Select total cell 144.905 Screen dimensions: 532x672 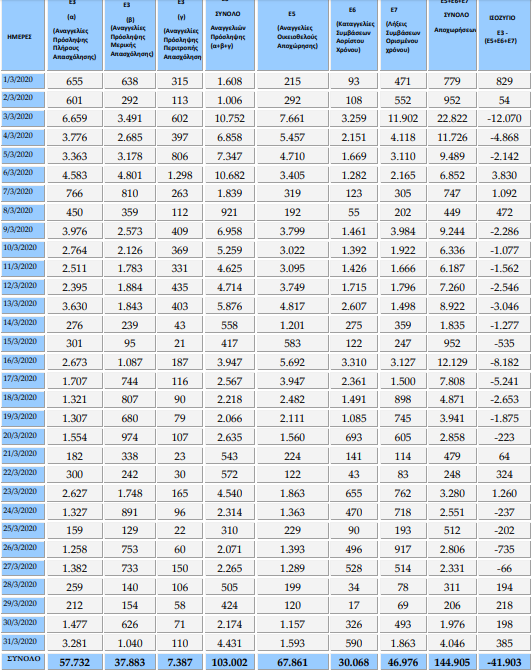[452, 662]
